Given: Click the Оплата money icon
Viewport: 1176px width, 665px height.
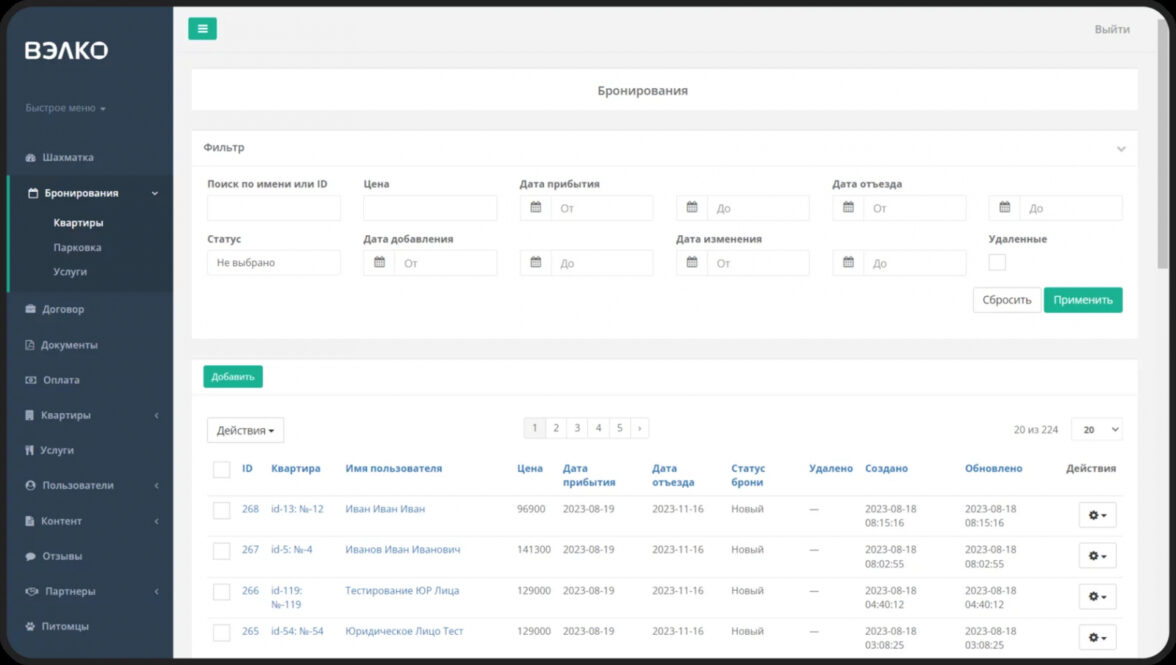Looking at the screenshot, I should 31,380.
